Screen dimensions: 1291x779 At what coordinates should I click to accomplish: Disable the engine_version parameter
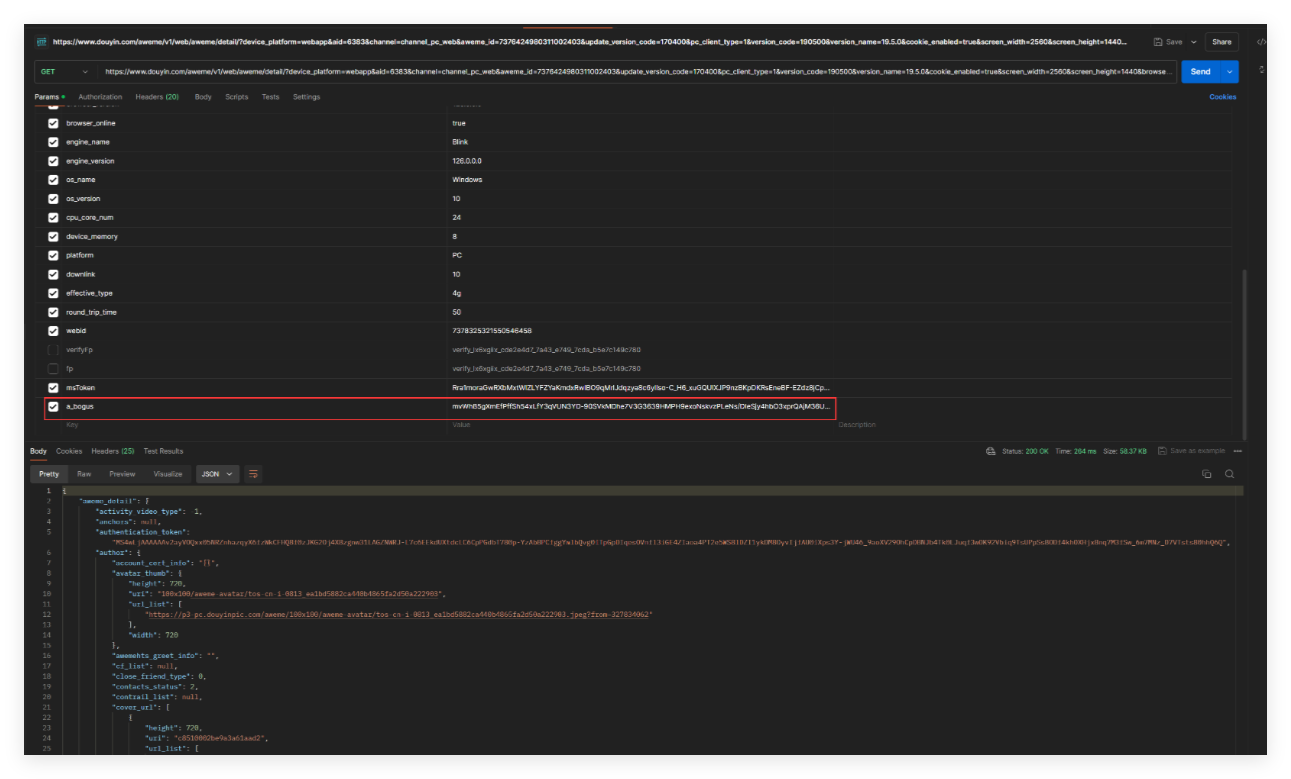(x=54, y=161)
